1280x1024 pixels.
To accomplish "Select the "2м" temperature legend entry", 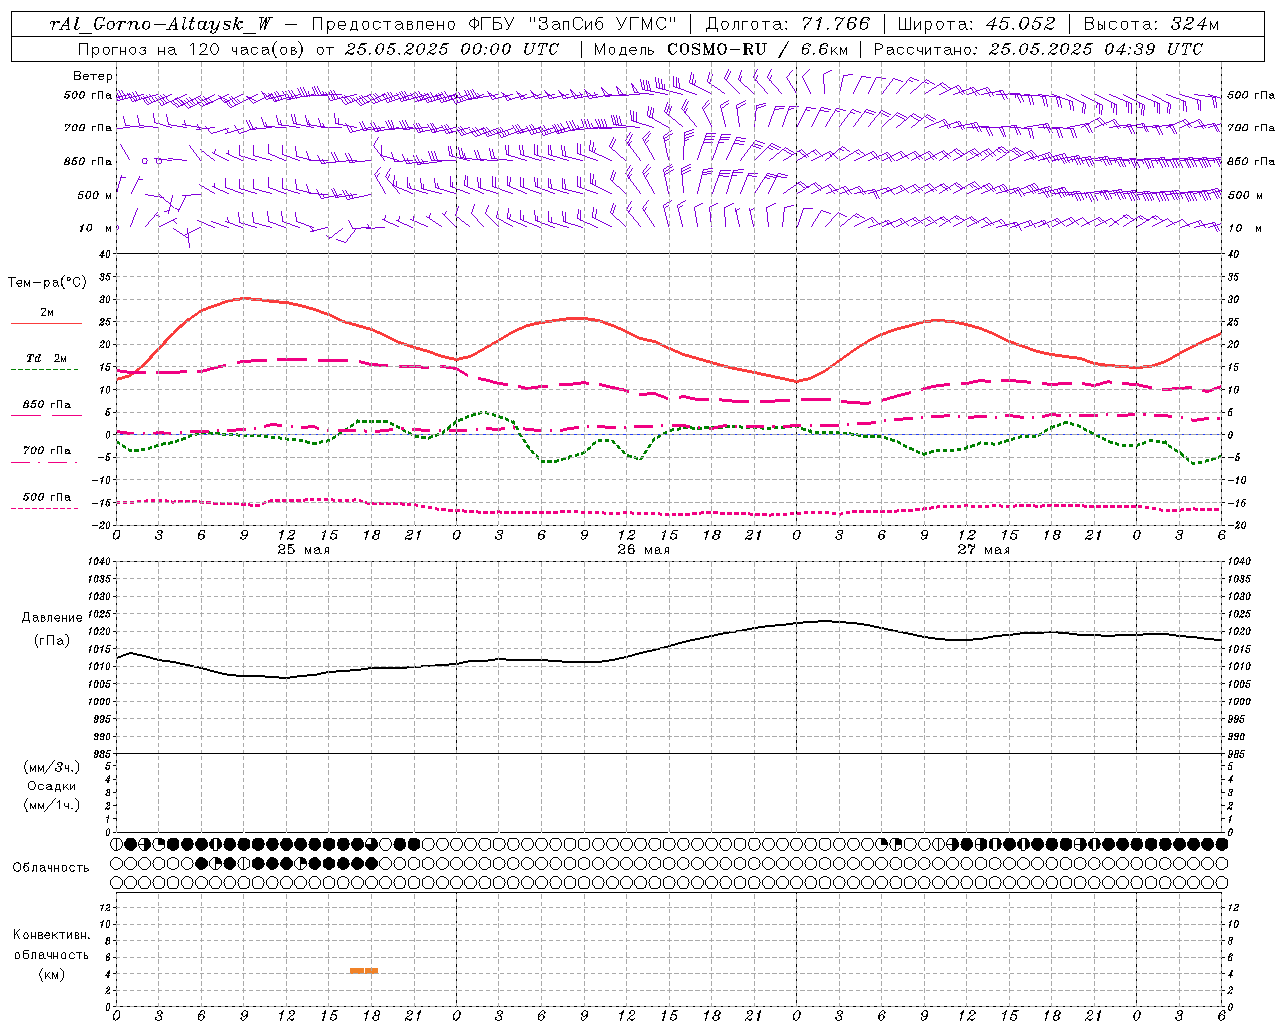I will [47, 313].
